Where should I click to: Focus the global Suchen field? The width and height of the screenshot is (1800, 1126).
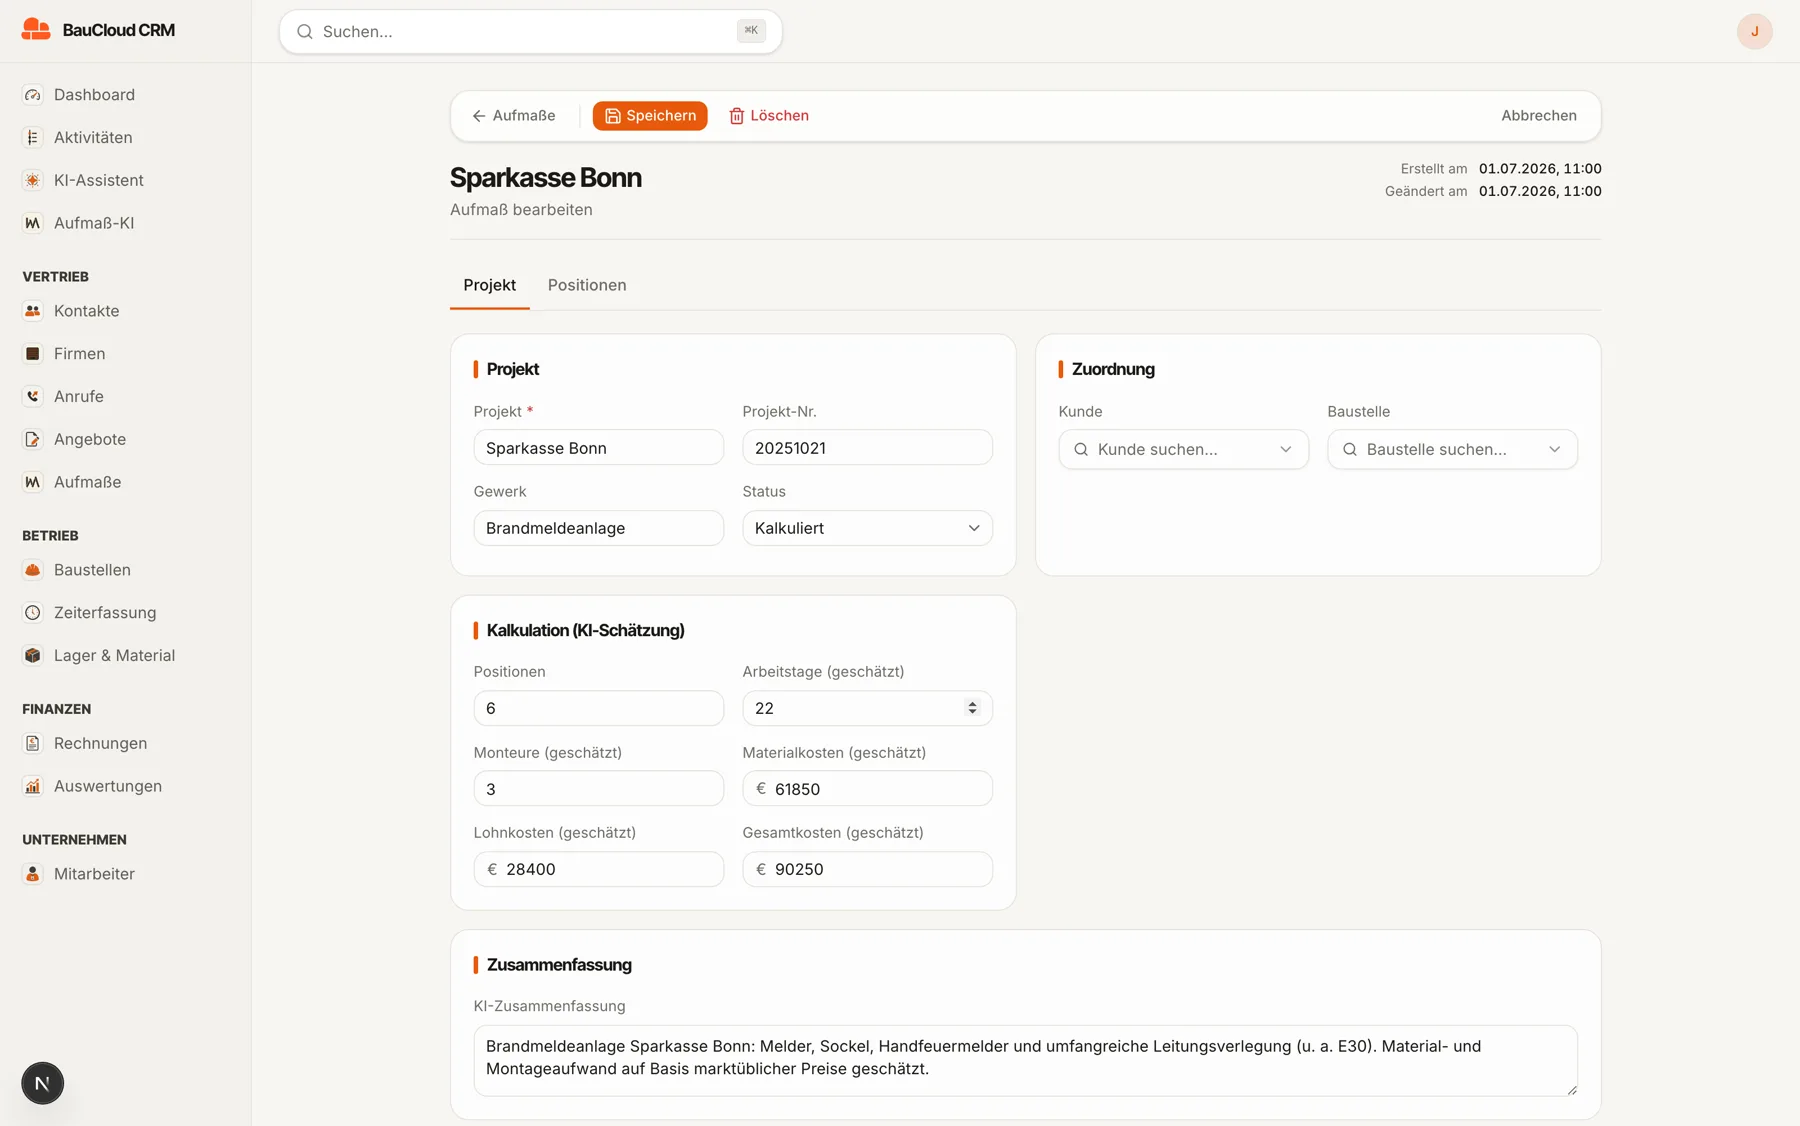[530, 32]
